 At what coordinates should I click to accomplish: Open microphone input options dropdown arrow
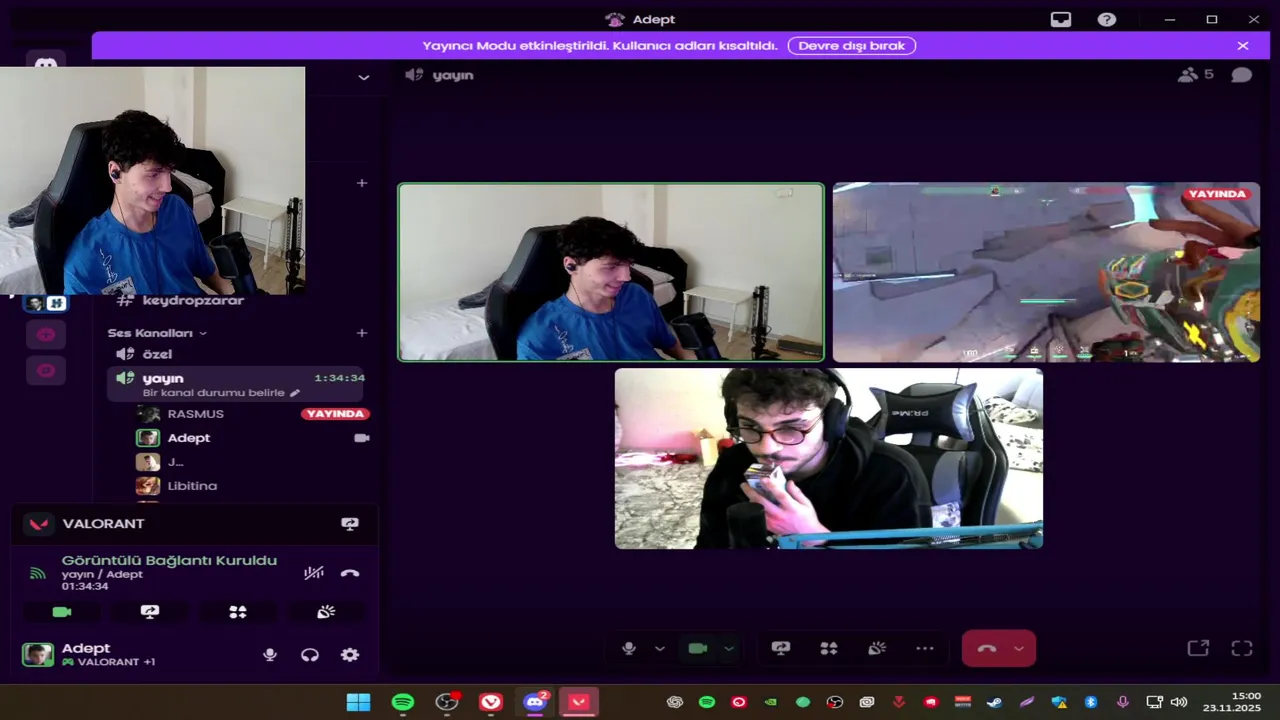tap(660, 648)
